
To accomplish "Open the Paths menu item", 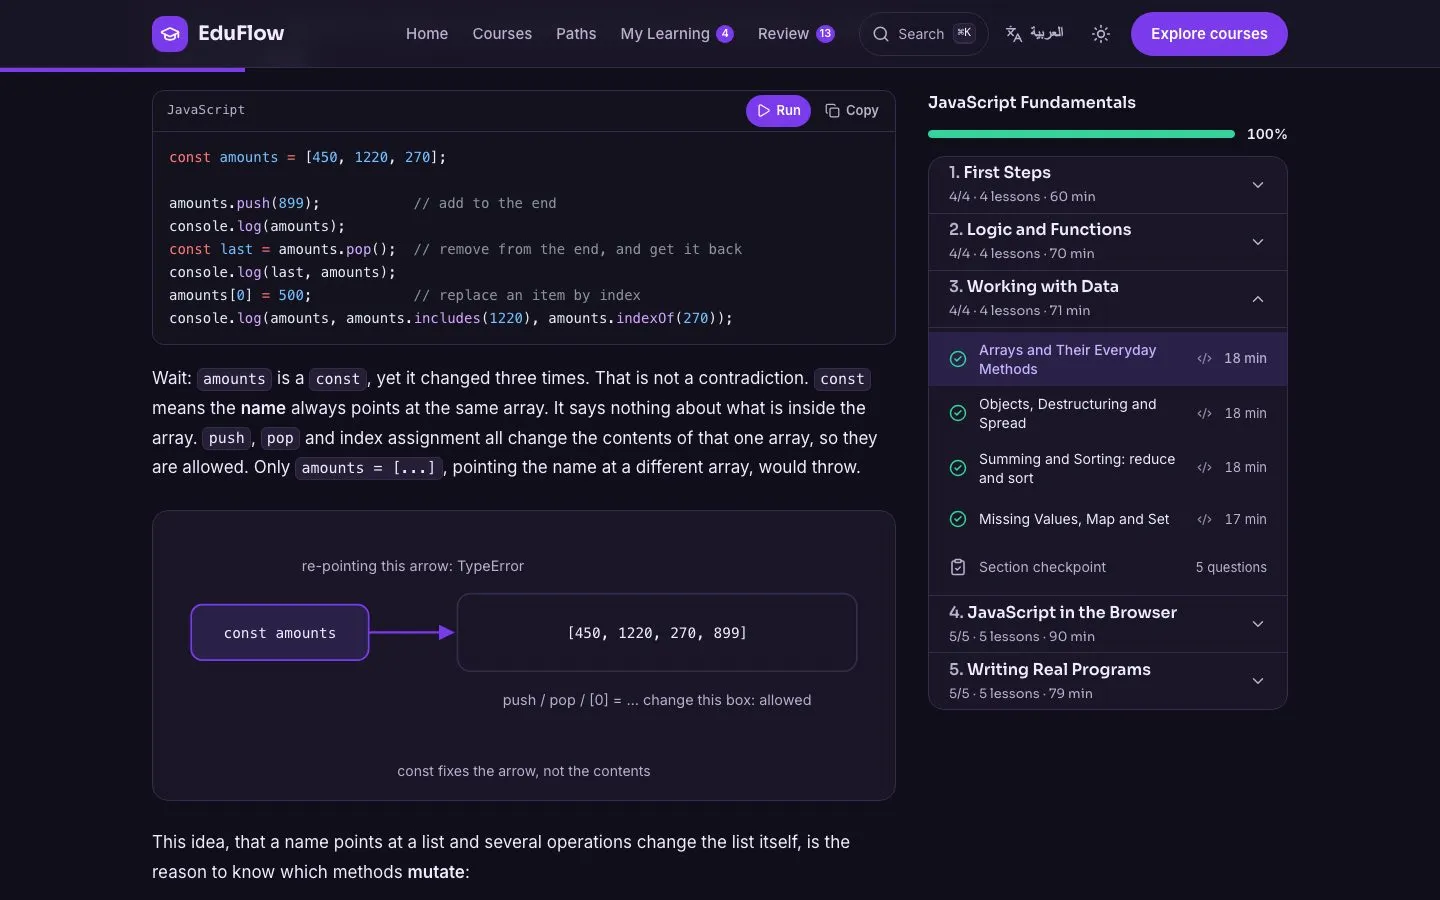I will 576,34.
